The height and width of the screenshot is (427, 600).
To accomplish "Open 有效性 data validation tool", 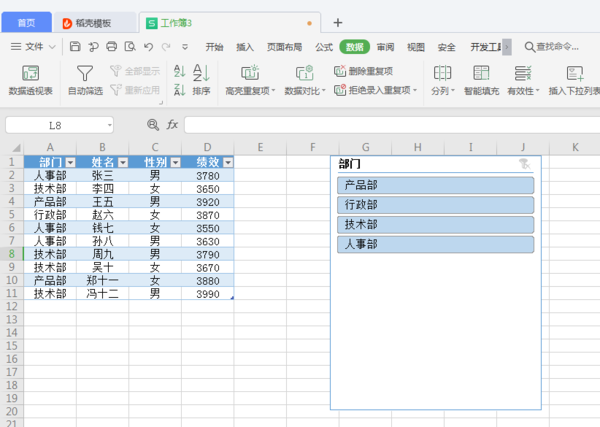I will [523, 80].
